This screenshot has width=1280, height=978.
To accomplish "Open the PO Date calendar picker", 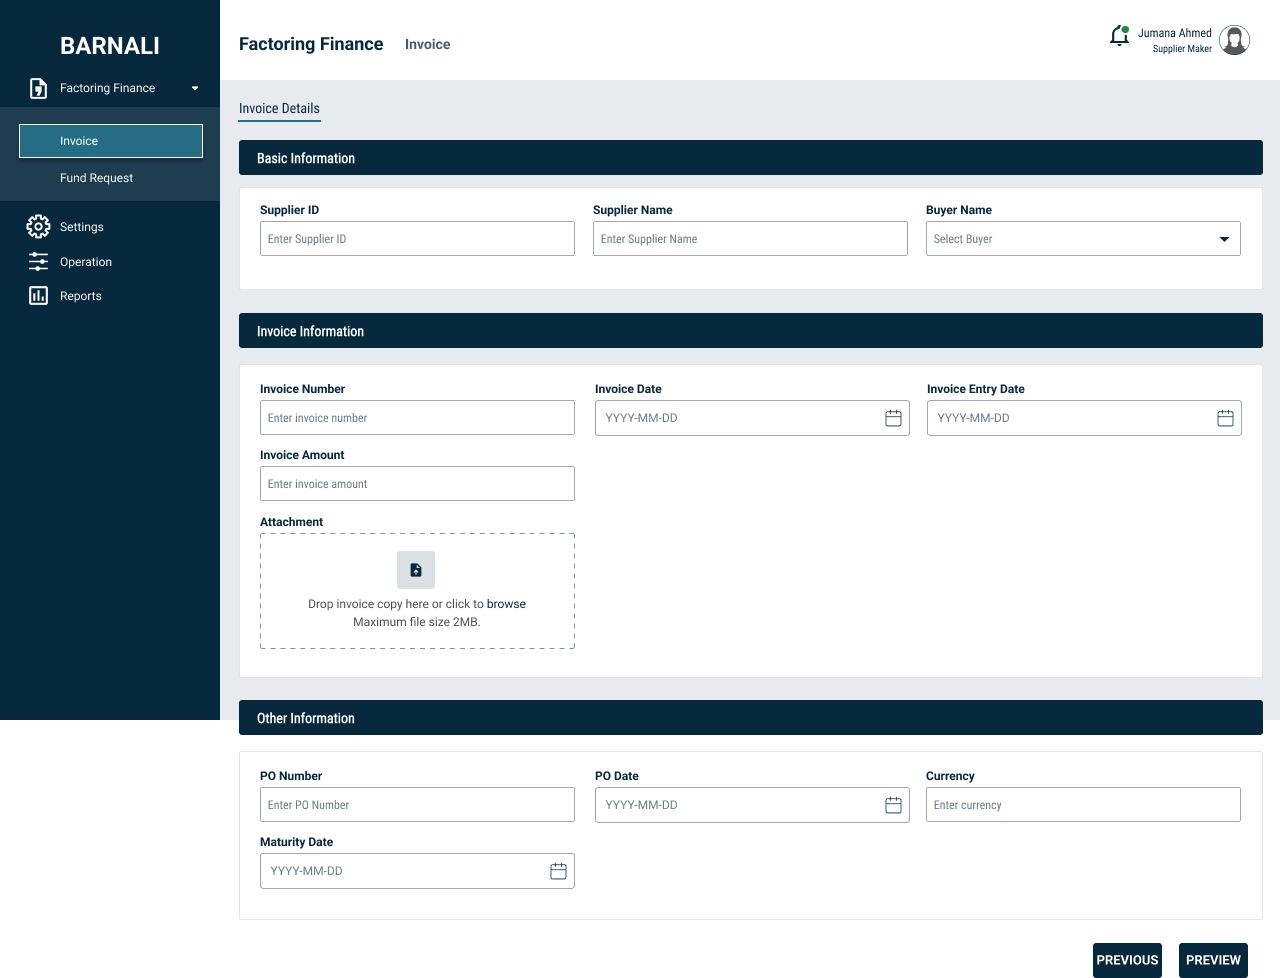I will click(x=893, y=805).
